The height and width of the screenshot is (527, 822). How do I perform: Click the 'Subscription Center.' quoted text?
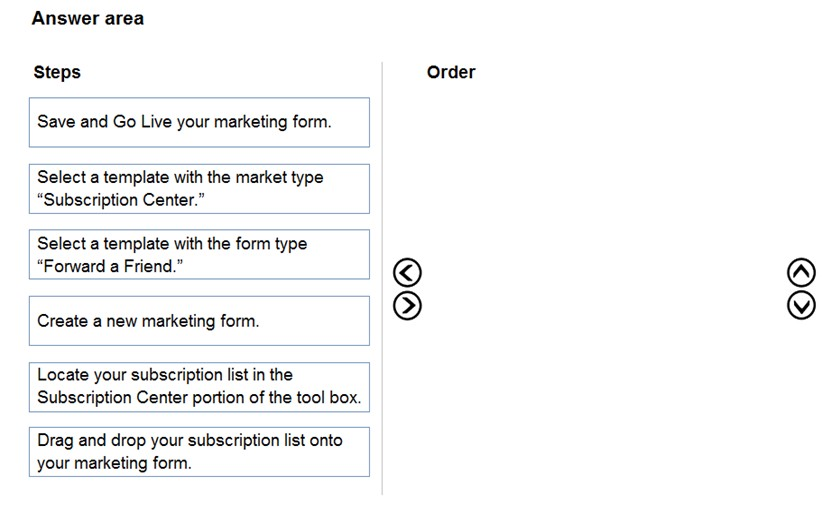pos(121,200)
